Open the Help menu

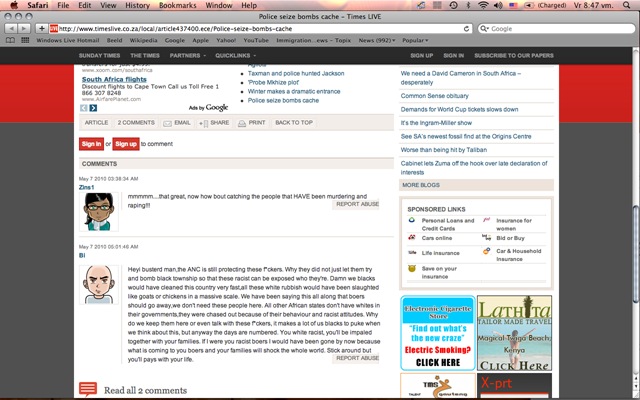coord(249,5)
